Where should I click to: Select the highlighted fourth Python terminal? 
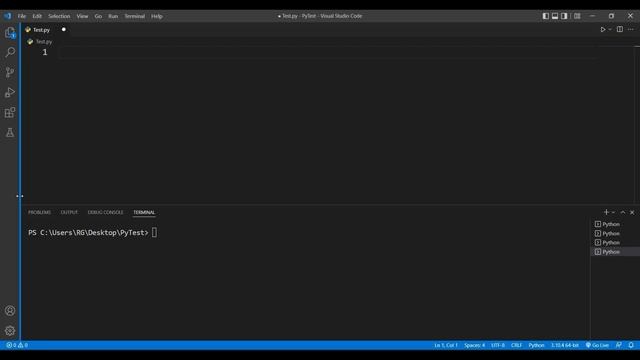pos(615,252)
